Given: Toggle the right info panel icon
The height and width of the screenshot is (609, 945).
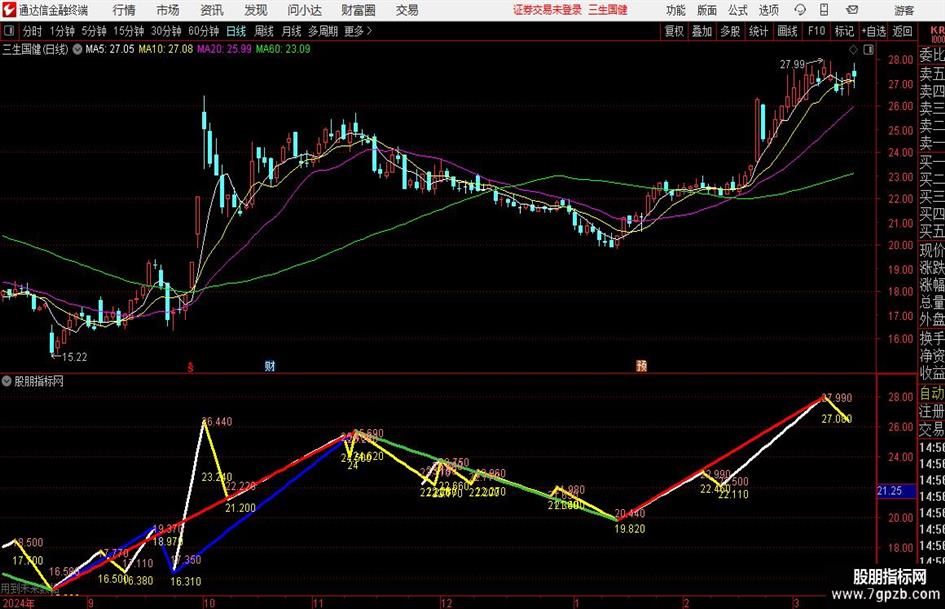Looking at the screenshot, I should coord(868,49).
